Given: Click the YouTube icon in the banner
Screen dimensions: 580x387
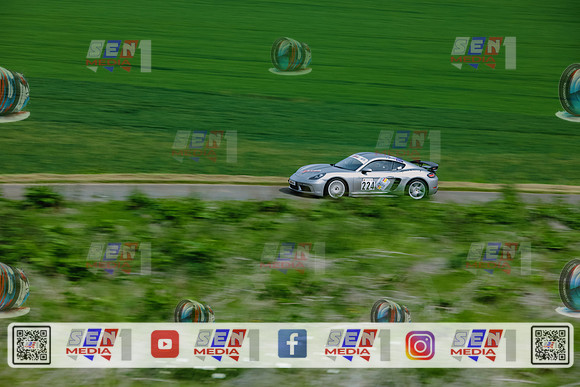Looking at the screenshot, I should click(x=165, y=344).
